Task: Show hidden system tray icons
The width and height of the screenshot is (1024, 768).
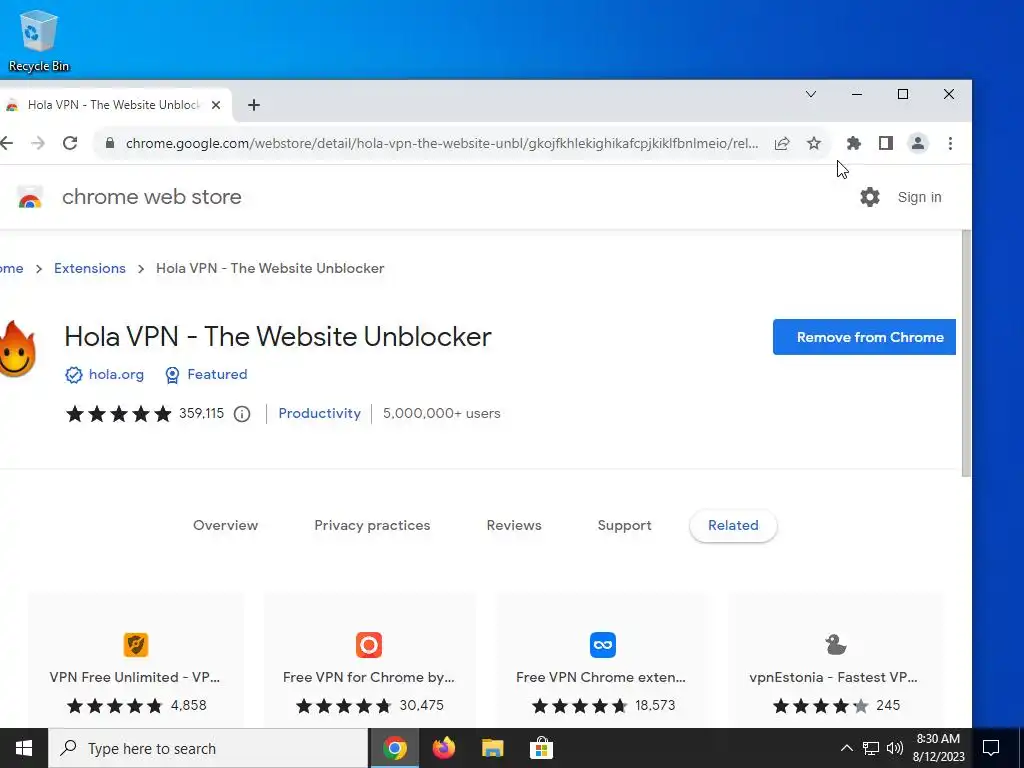Action: click(846, 748)
